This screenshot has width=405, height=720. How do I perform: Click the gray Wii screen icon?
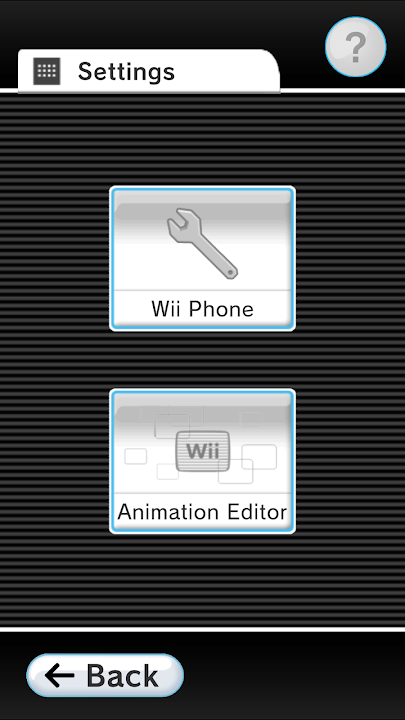[202, 451]
